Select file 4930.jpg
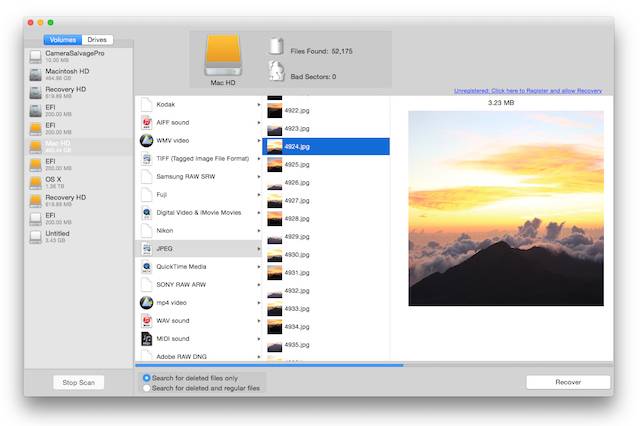The width and height of the screenshot is (641, 426). pyautogui.click(x=326, y=254)
